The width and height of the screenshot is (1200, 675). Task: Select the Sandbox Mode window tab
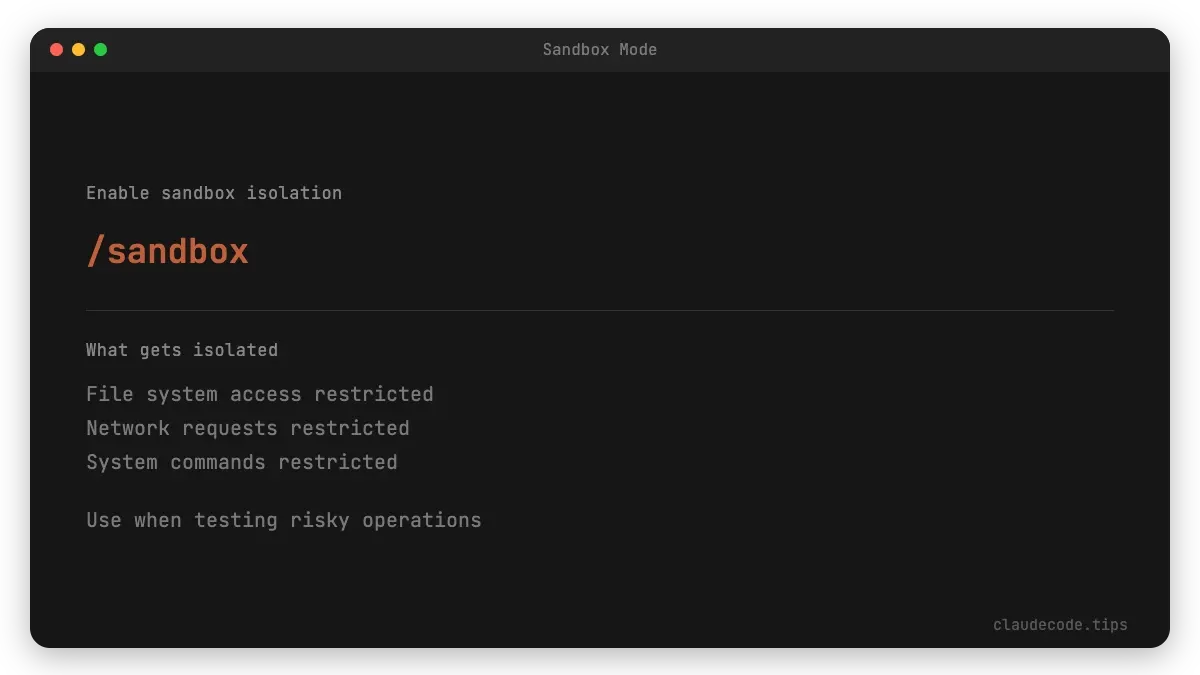pos(599,49)
